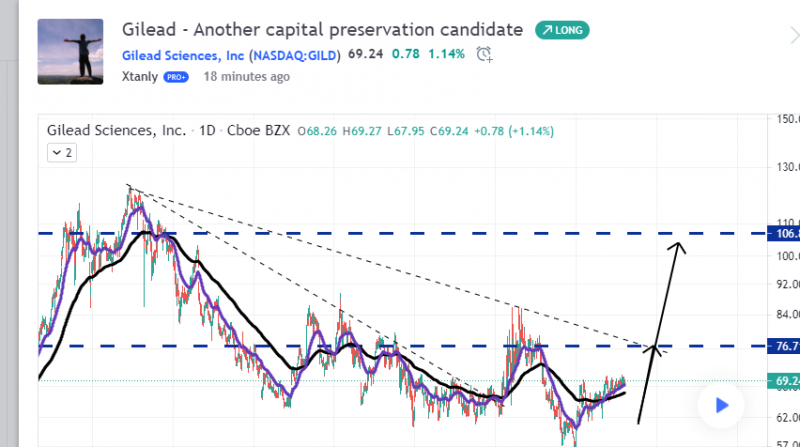Click the alarm clock alert icon
Image resolution: width=800 pixels, height=447 pixels.
pyautogui.click(x=485, y=53)
